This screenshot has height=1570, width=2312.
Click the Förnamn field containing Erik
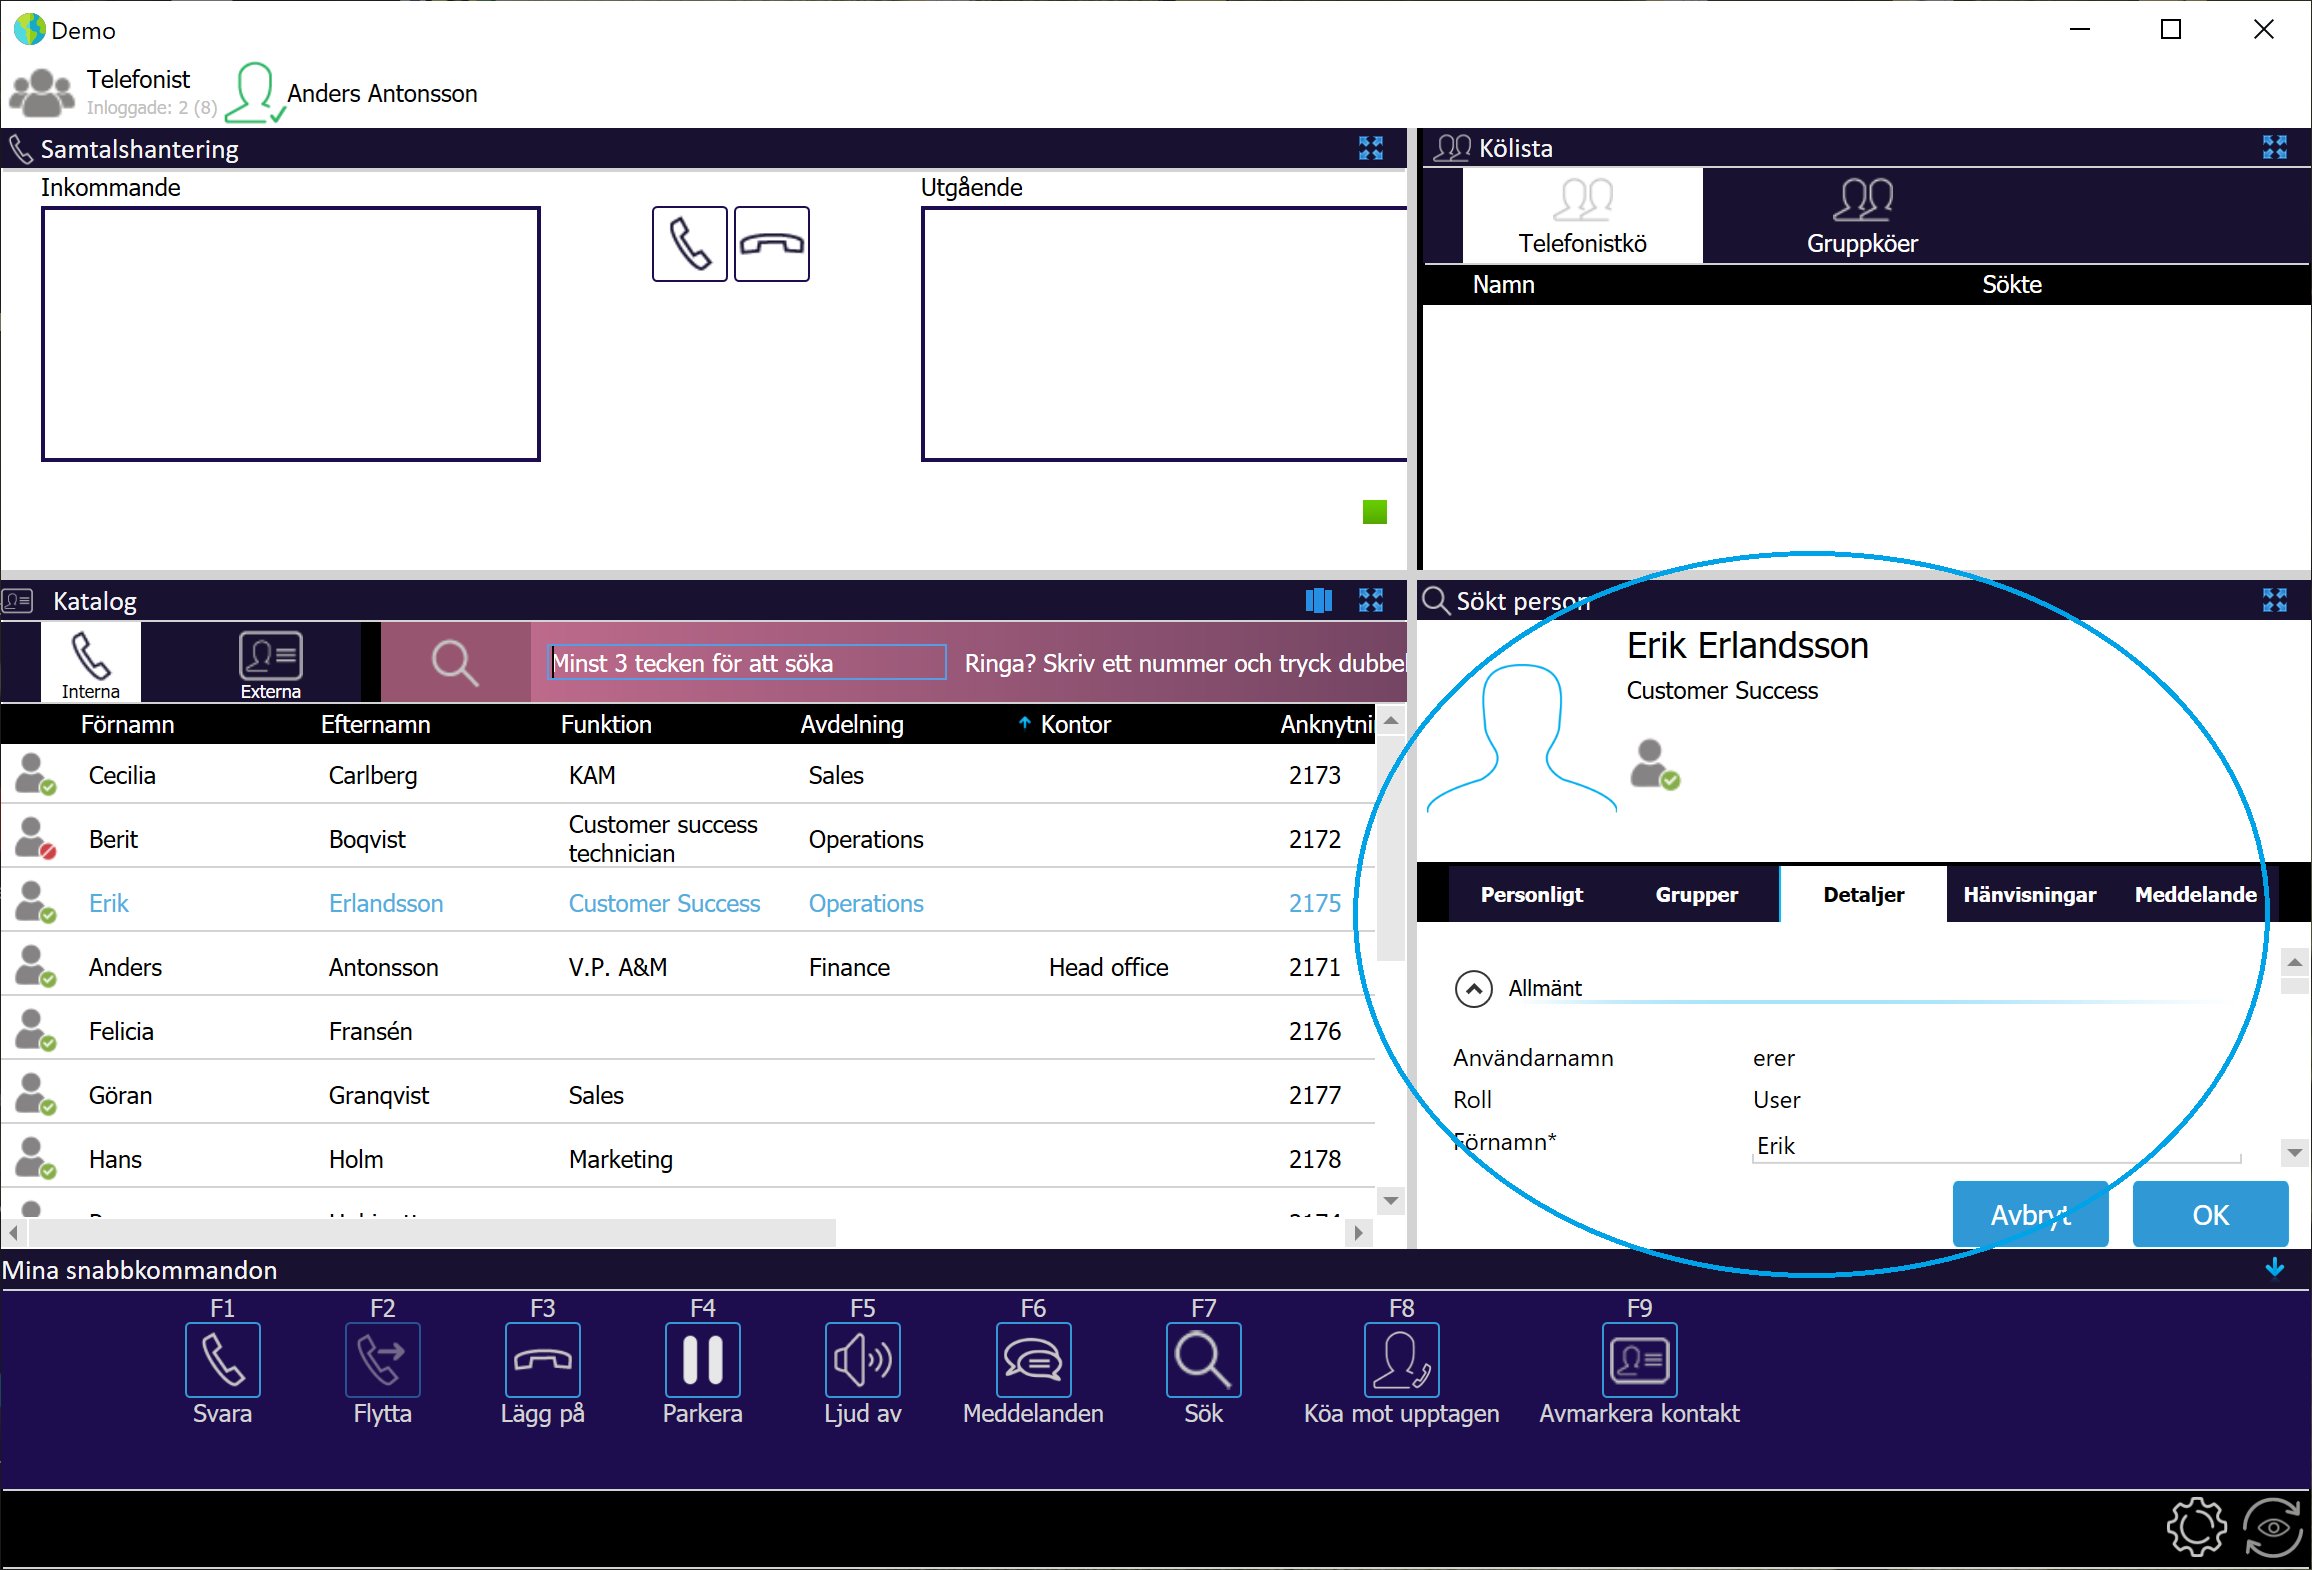1996,1145
